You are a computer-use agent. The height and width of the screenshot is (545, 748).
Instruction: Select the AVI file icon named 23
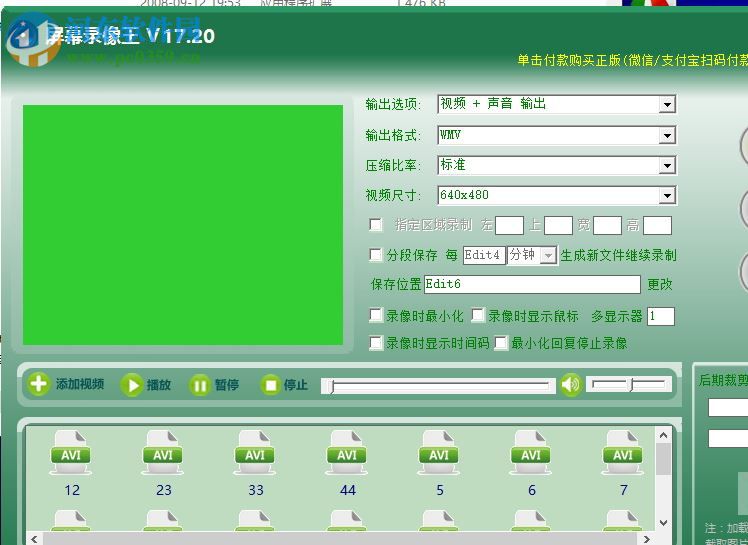point(163,452)
